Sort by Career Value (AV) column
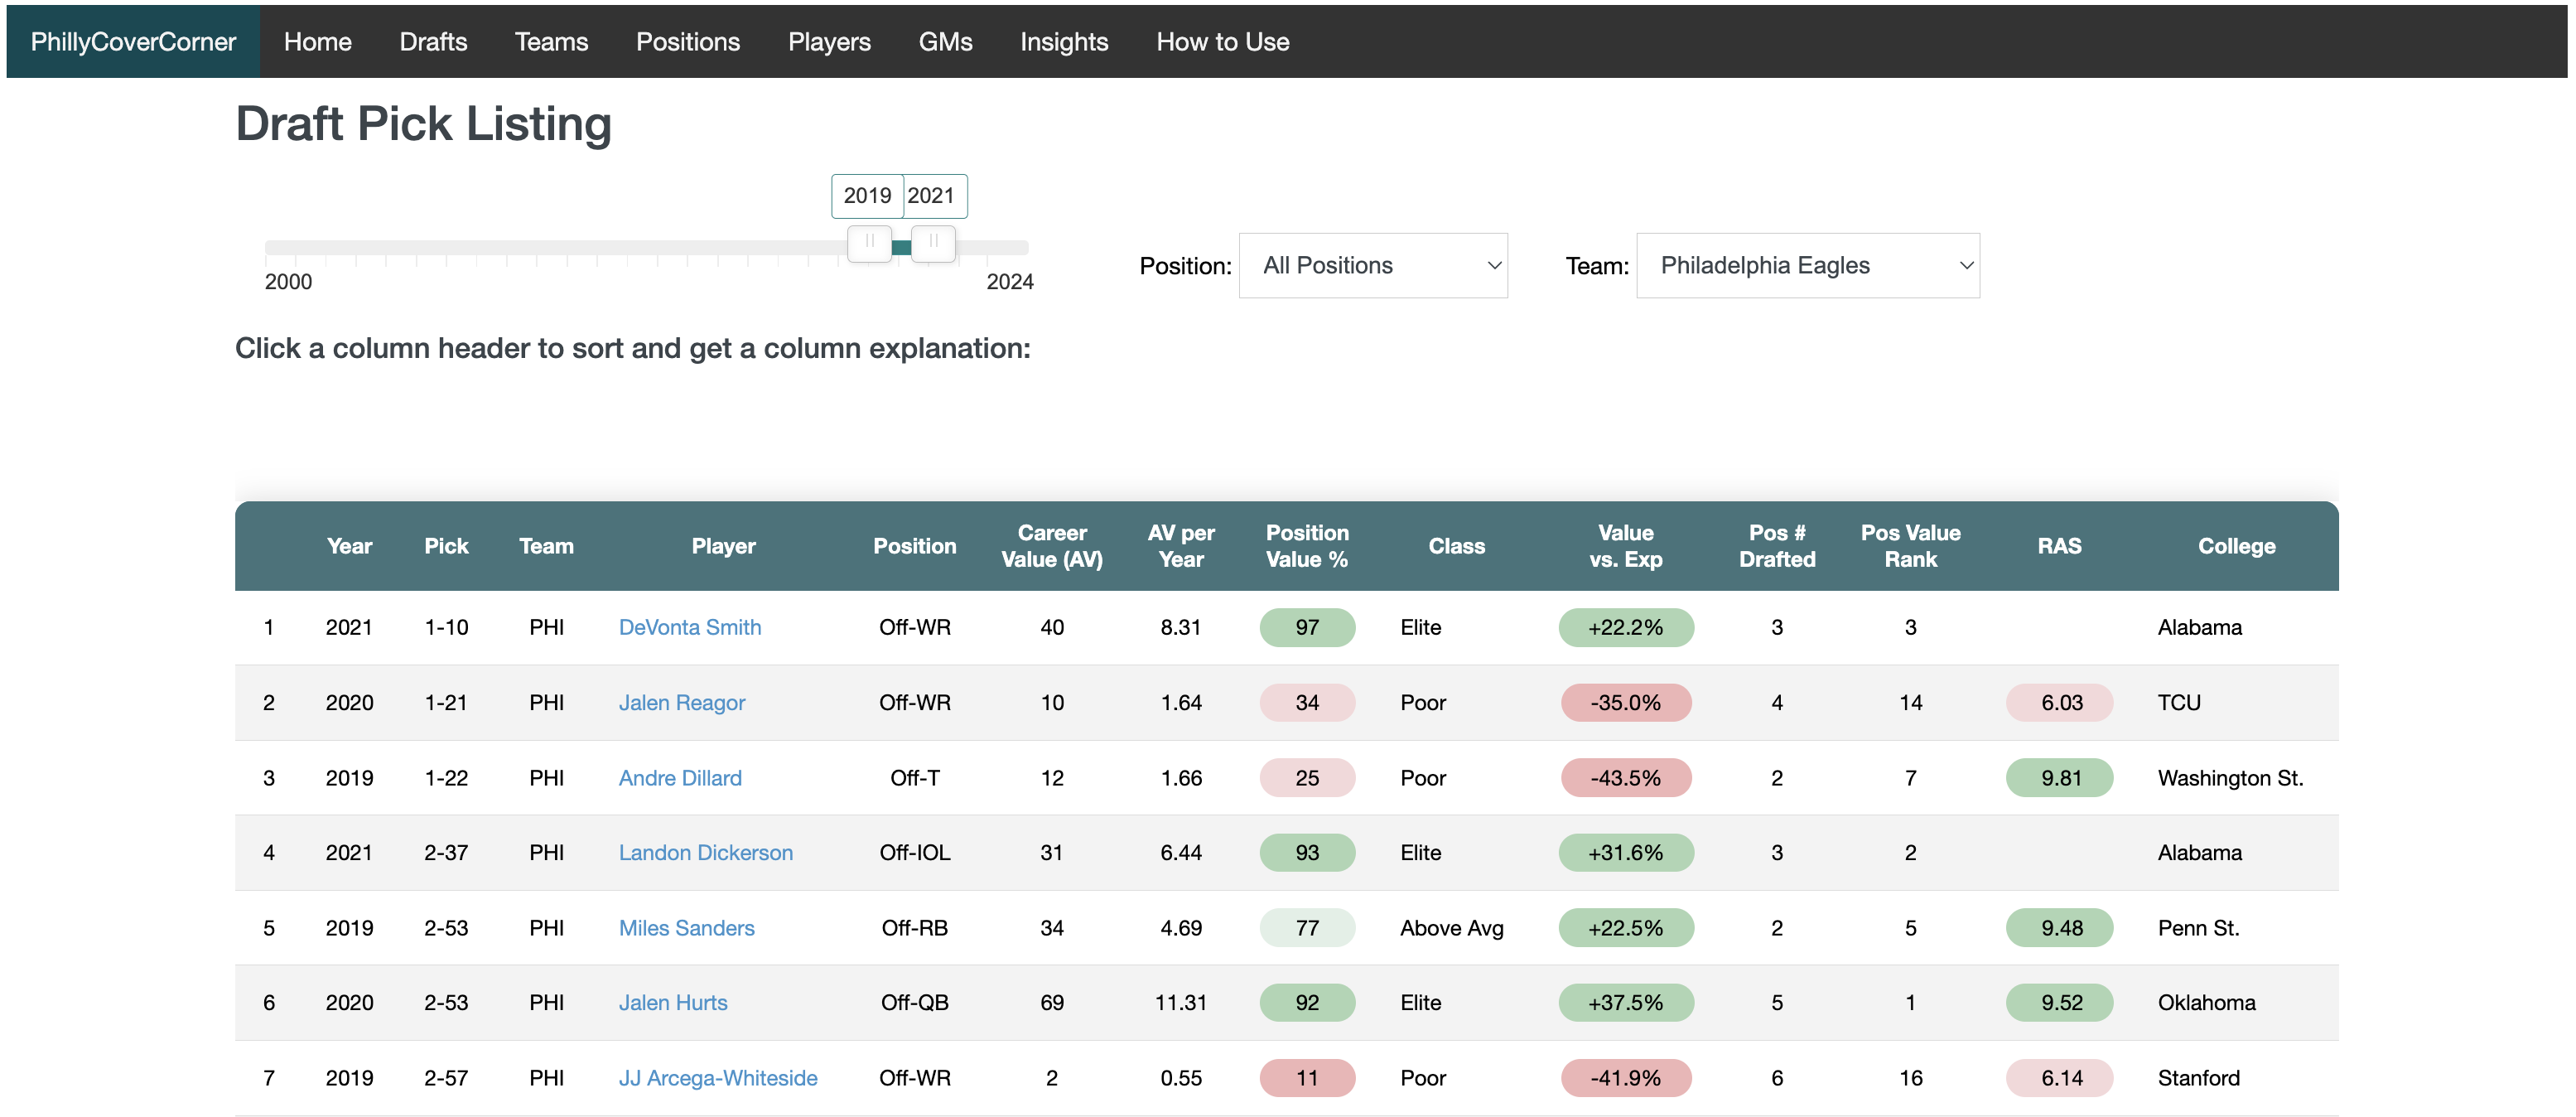The height and width of the screenshot is (1117, 2576). pyautogui.click(x=1051, y=546)
